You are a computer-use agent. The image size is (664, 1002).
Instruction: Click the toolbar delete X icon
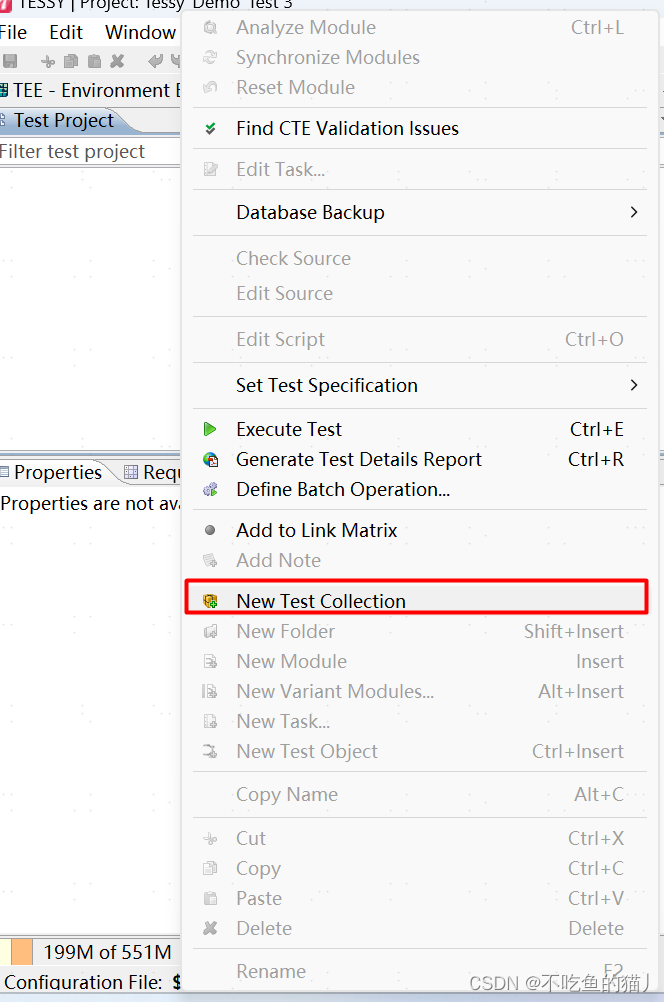click(117, 61)
